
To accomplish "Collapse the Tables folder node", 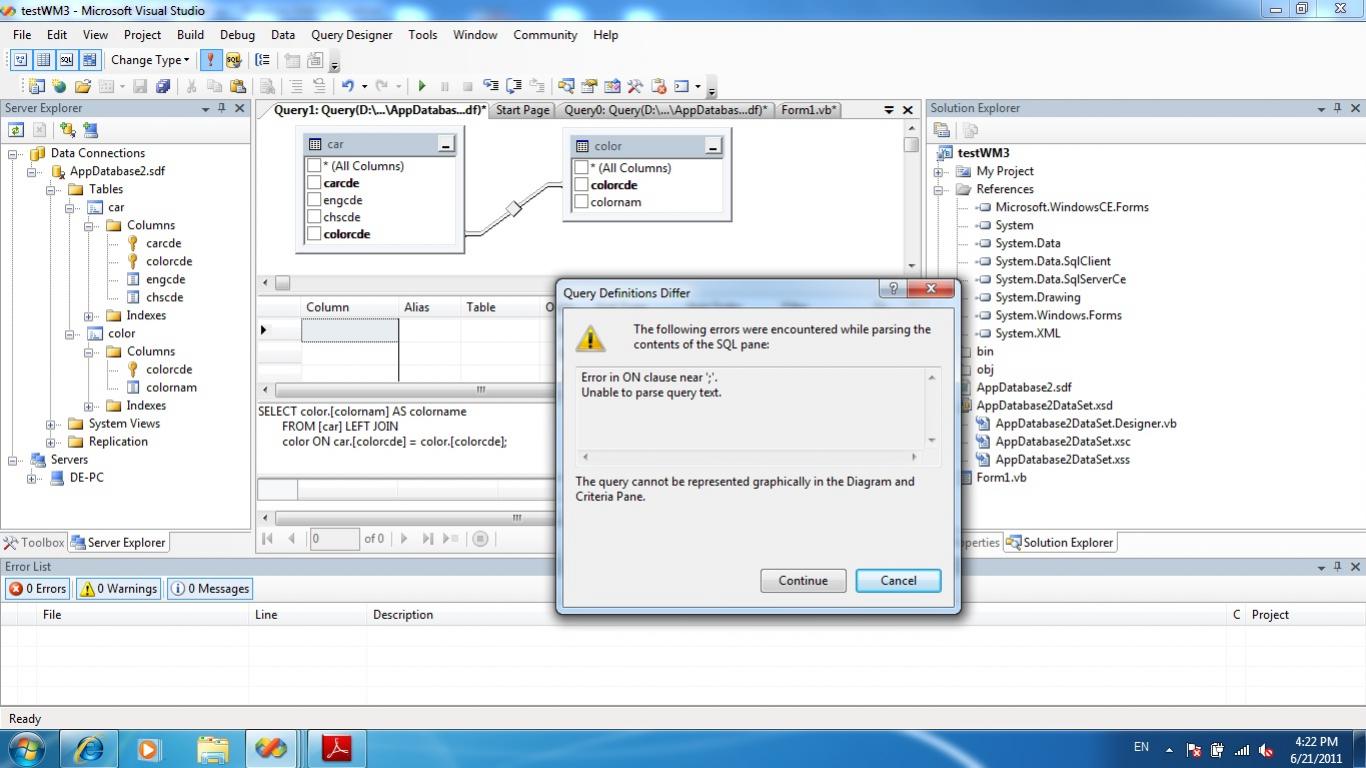I will pos(51,190).
